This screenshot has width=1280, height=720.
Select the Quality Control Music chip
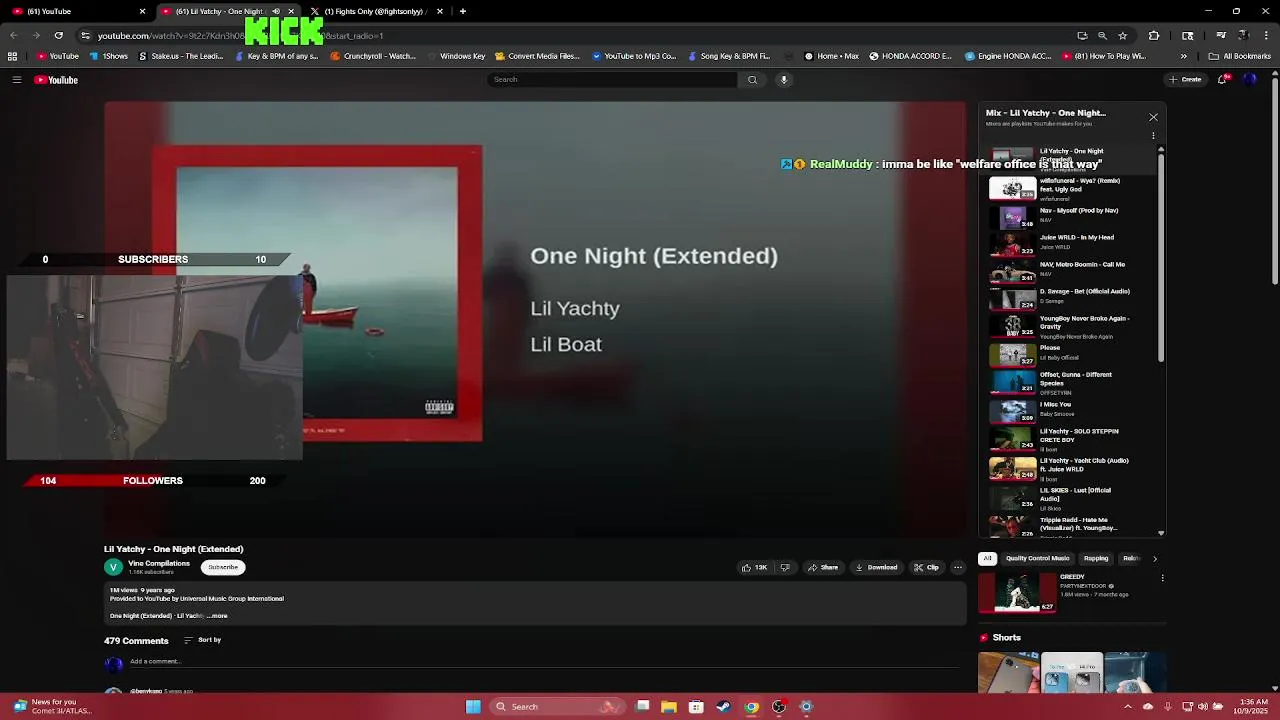pos(1037,559)
